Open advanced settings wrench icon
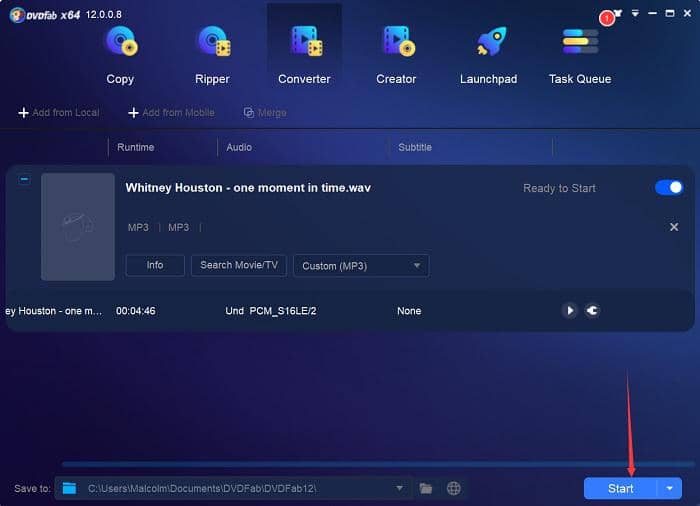 [x=592, y=310]
